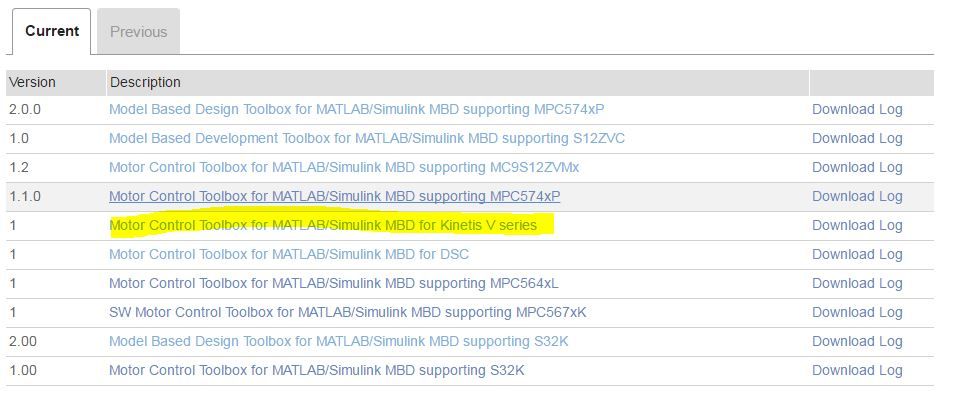Open Motor Control Toolbox supporting S32K link

pos(316,370)
